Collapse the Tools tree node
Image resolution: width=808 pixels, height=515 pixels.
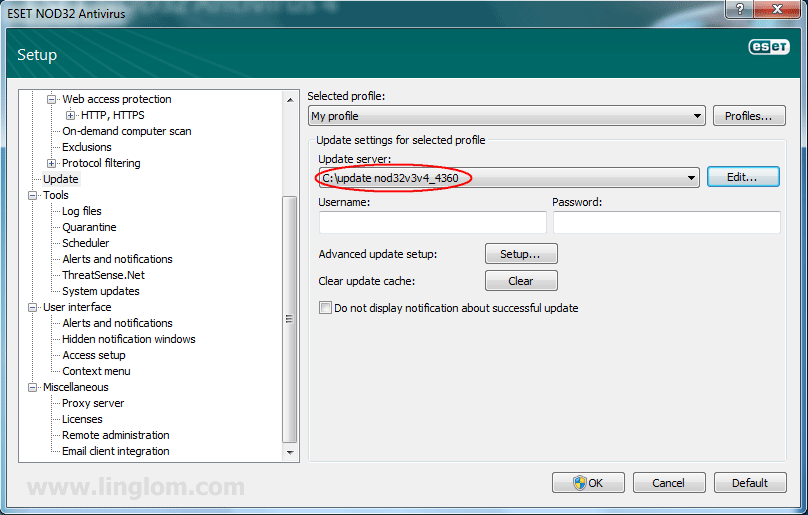coord(32,195)
